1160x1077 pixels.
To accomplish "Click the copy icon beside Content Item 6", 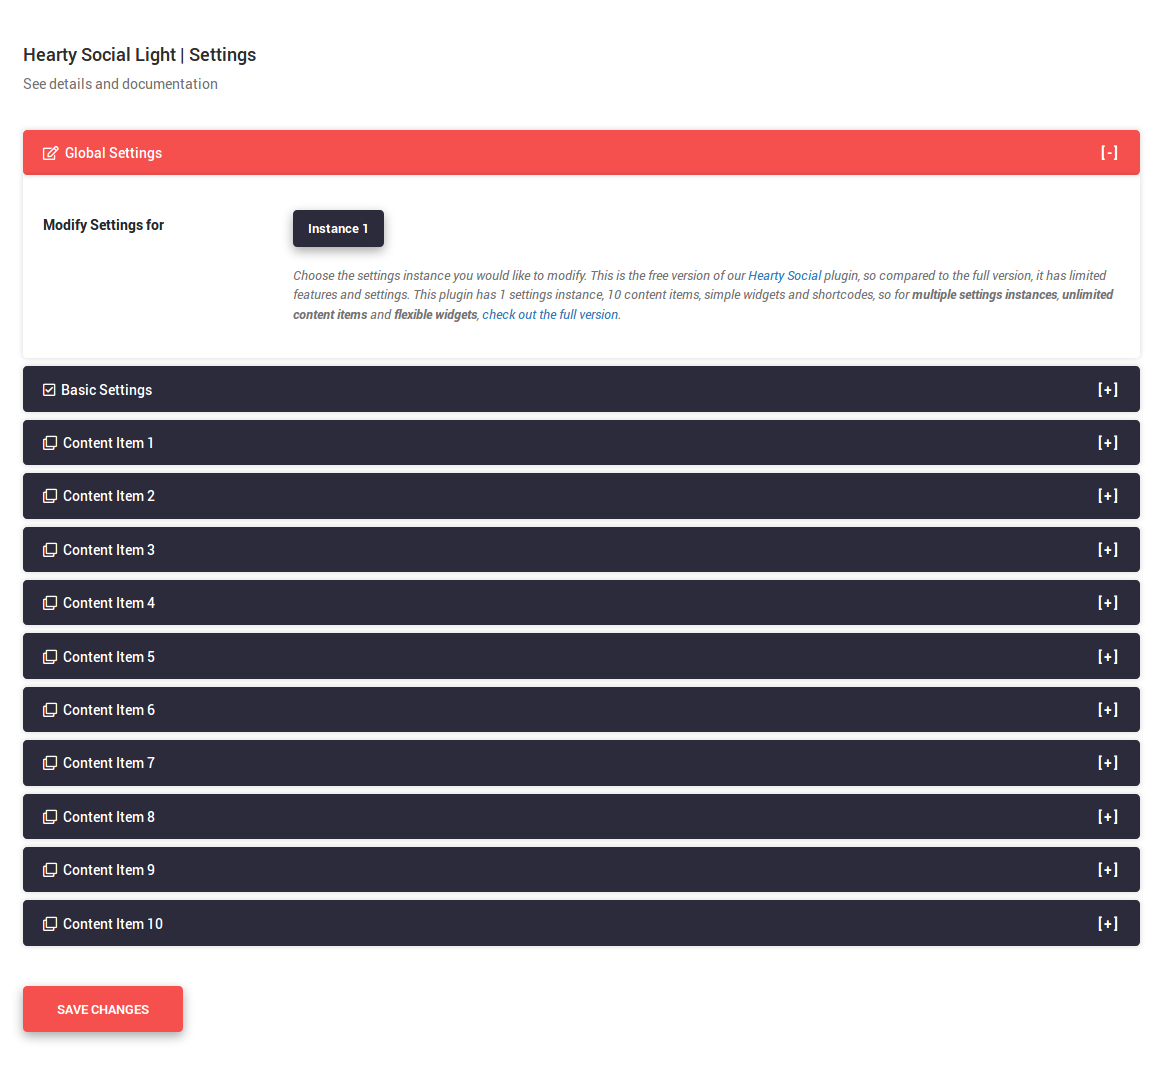I will 50,710.
